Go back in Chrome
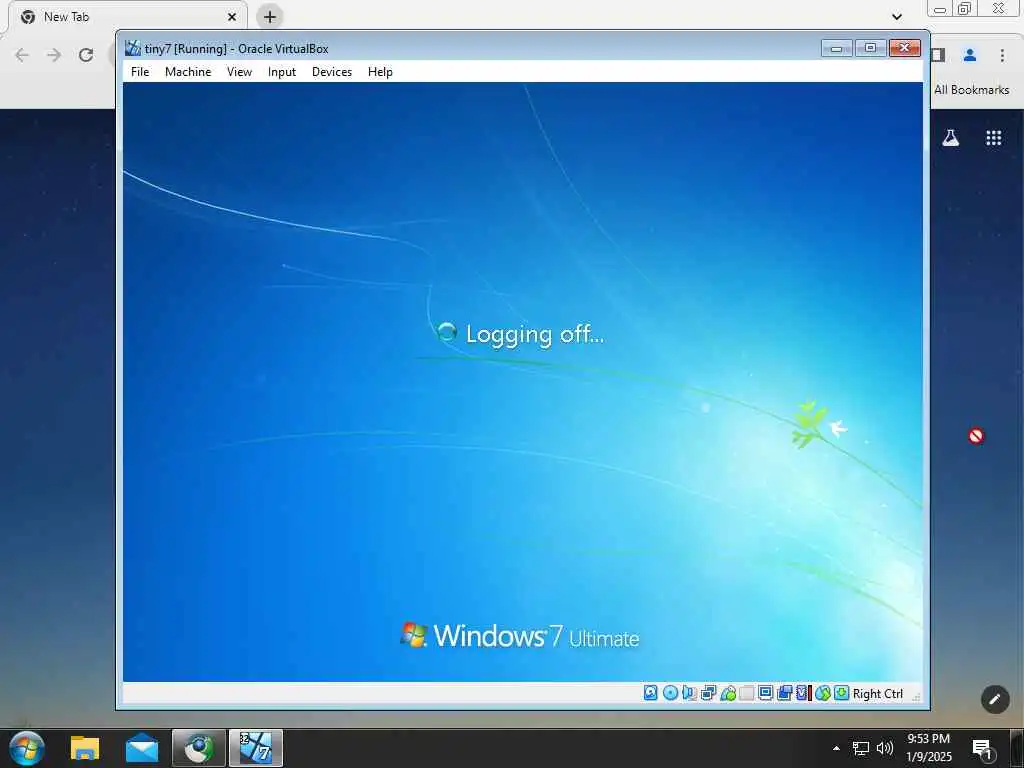Image resolution: width=1024 pixels, height=768 pixels. [x=22, y=55]
